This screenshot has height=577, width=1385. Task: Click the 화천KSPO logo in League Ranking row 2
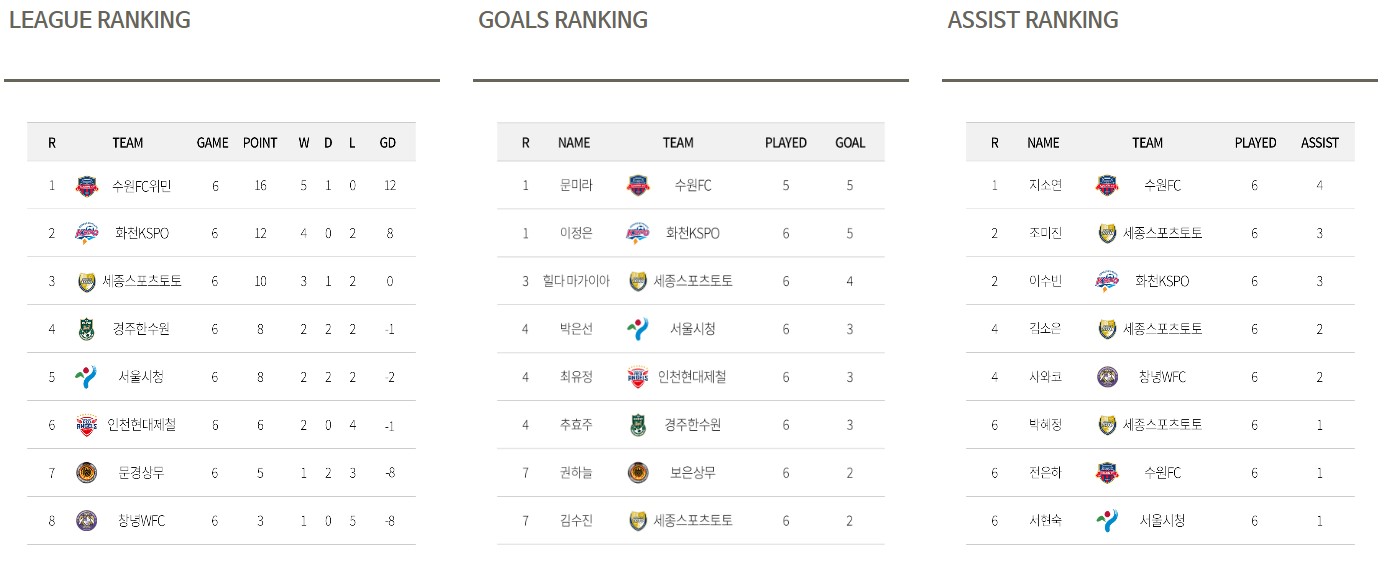(x=87, y=233)
